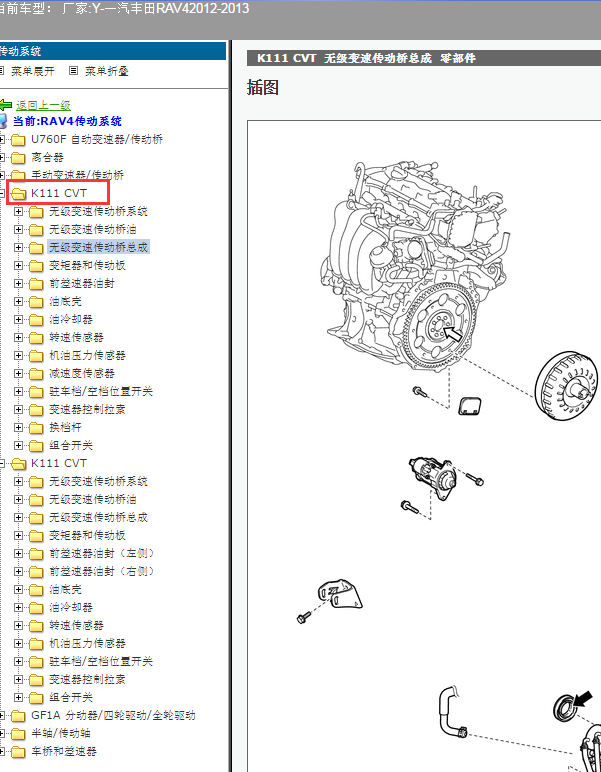
Task: Click folder icon of 离合器
Action: [18, 158]
